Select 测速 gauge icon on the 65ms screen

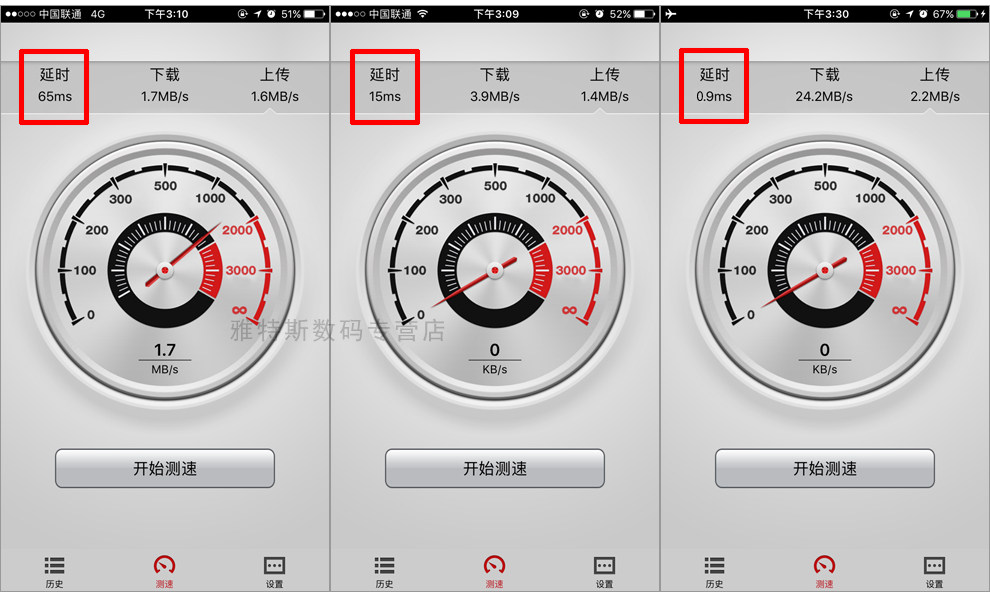tap(164, 572)
